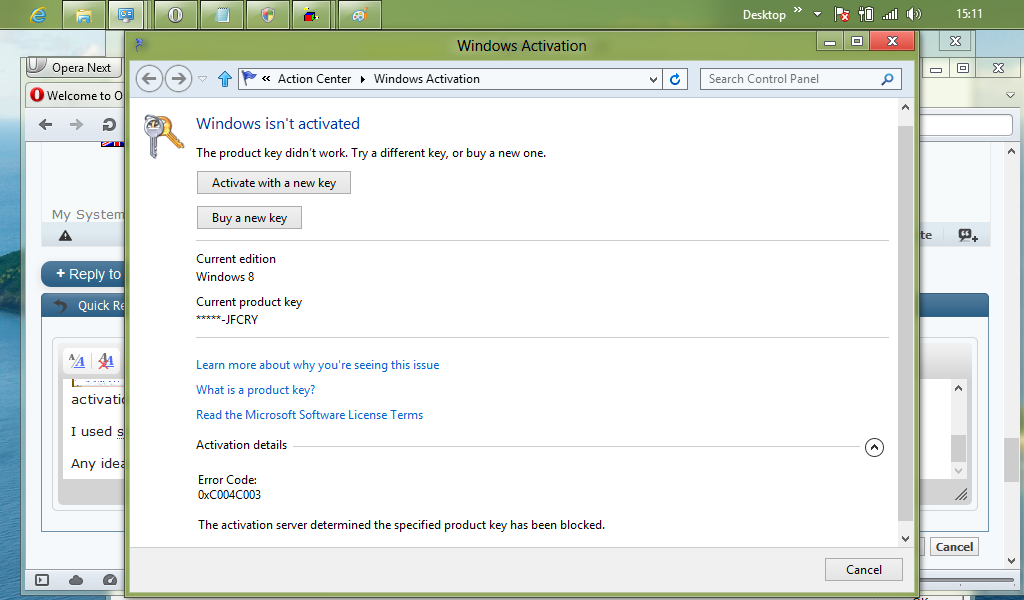The width and height of the screenshot is (1024, 600).
Task: Go back in Windows Activation window
Action: pyautogui.click(x=150, y=79)
